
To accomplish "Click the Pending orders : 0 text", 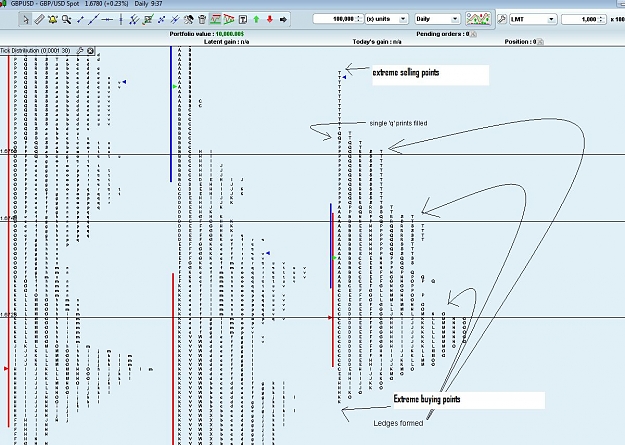I will tap(442, 34).
